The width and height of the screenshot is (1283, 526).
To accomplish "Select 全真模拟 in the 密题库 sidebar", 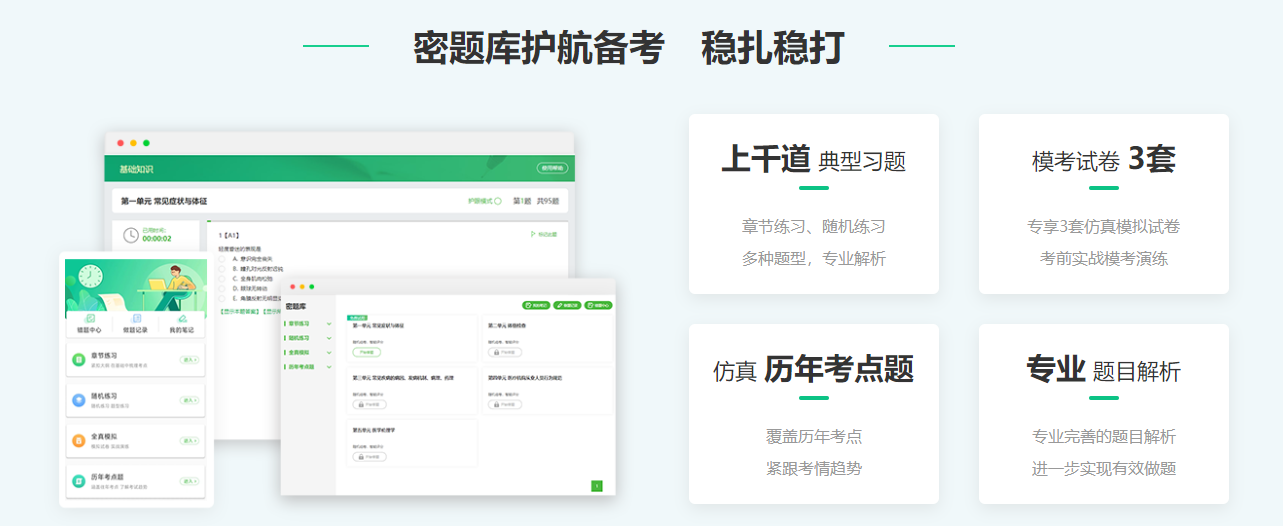I will (x=299, y=352).
